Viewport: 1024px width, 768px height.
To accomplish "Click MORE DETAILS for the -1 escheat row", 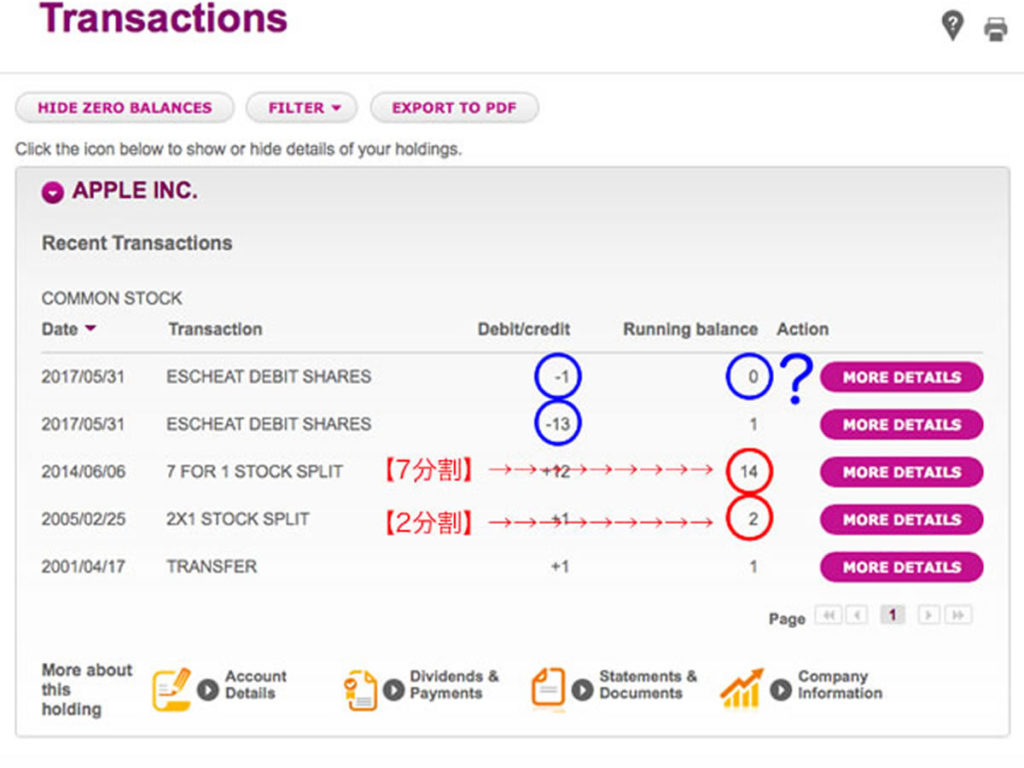I will click(x=901, y=377).
